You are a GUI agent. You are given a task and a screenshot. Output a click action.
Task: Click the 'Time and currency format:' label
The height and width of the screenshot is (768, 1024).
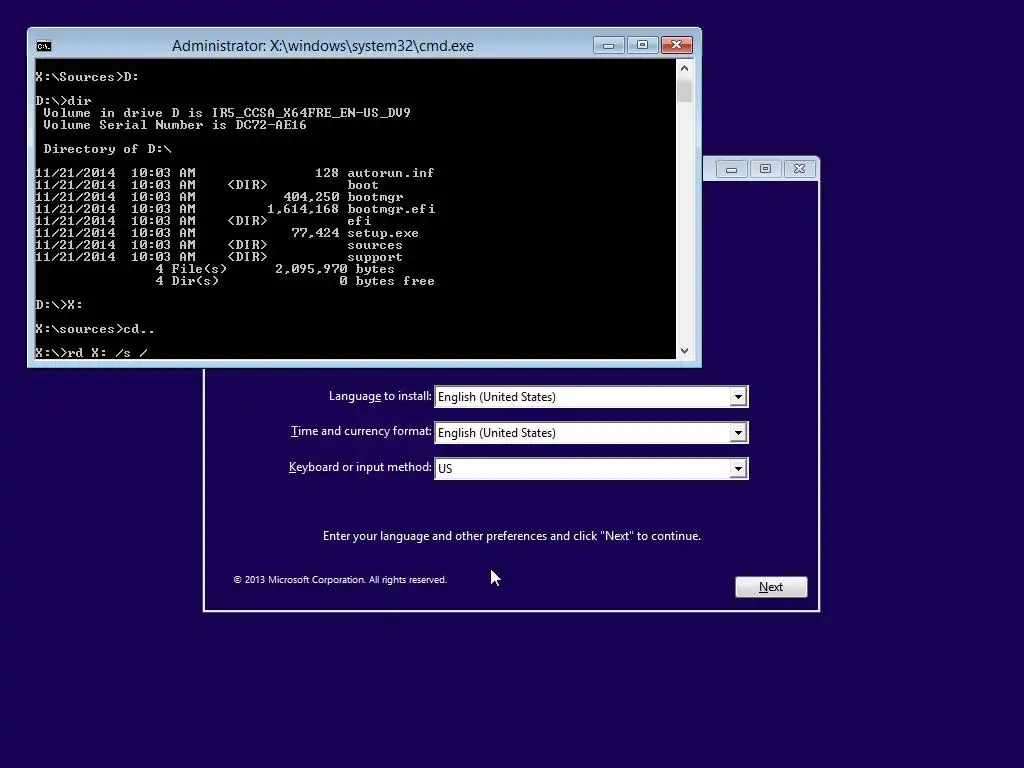361,431
